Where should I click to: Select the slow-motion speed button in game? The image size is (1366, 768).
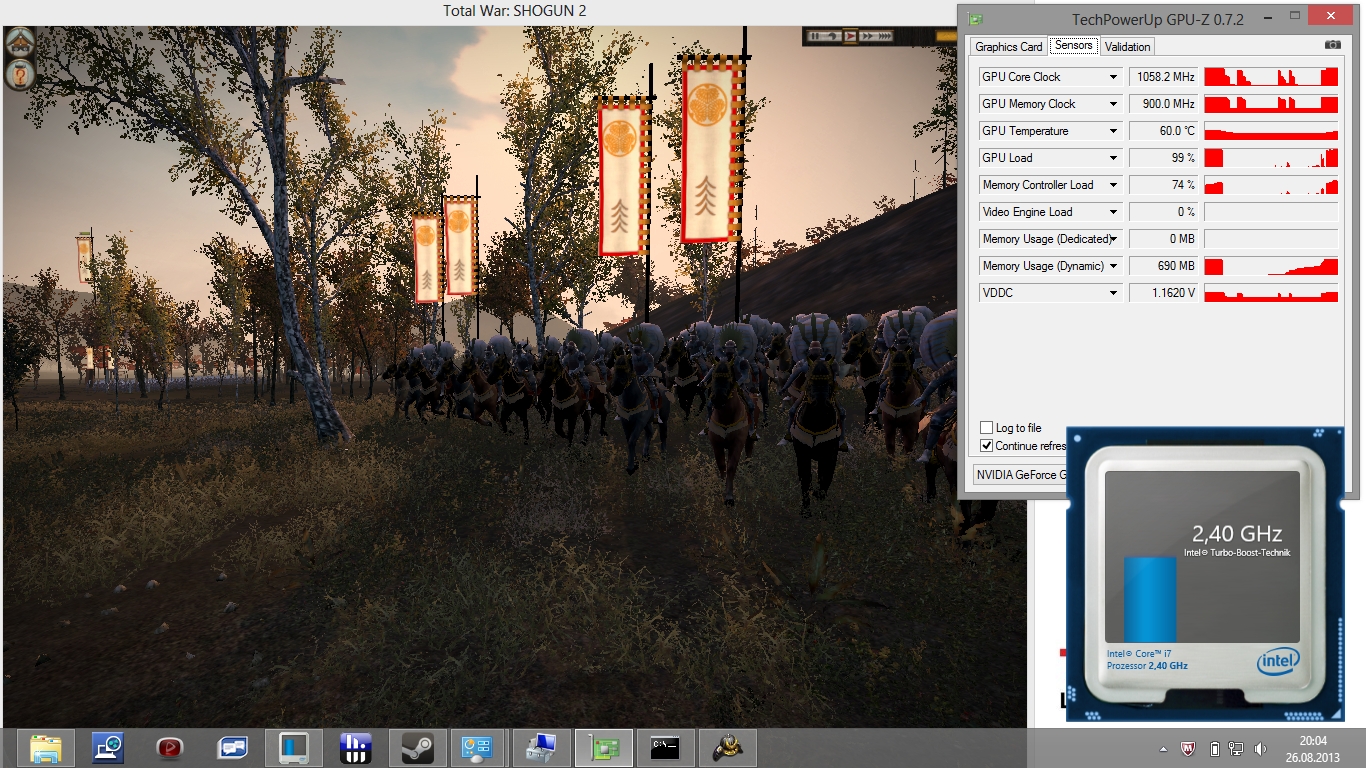[x=833, y=36]
